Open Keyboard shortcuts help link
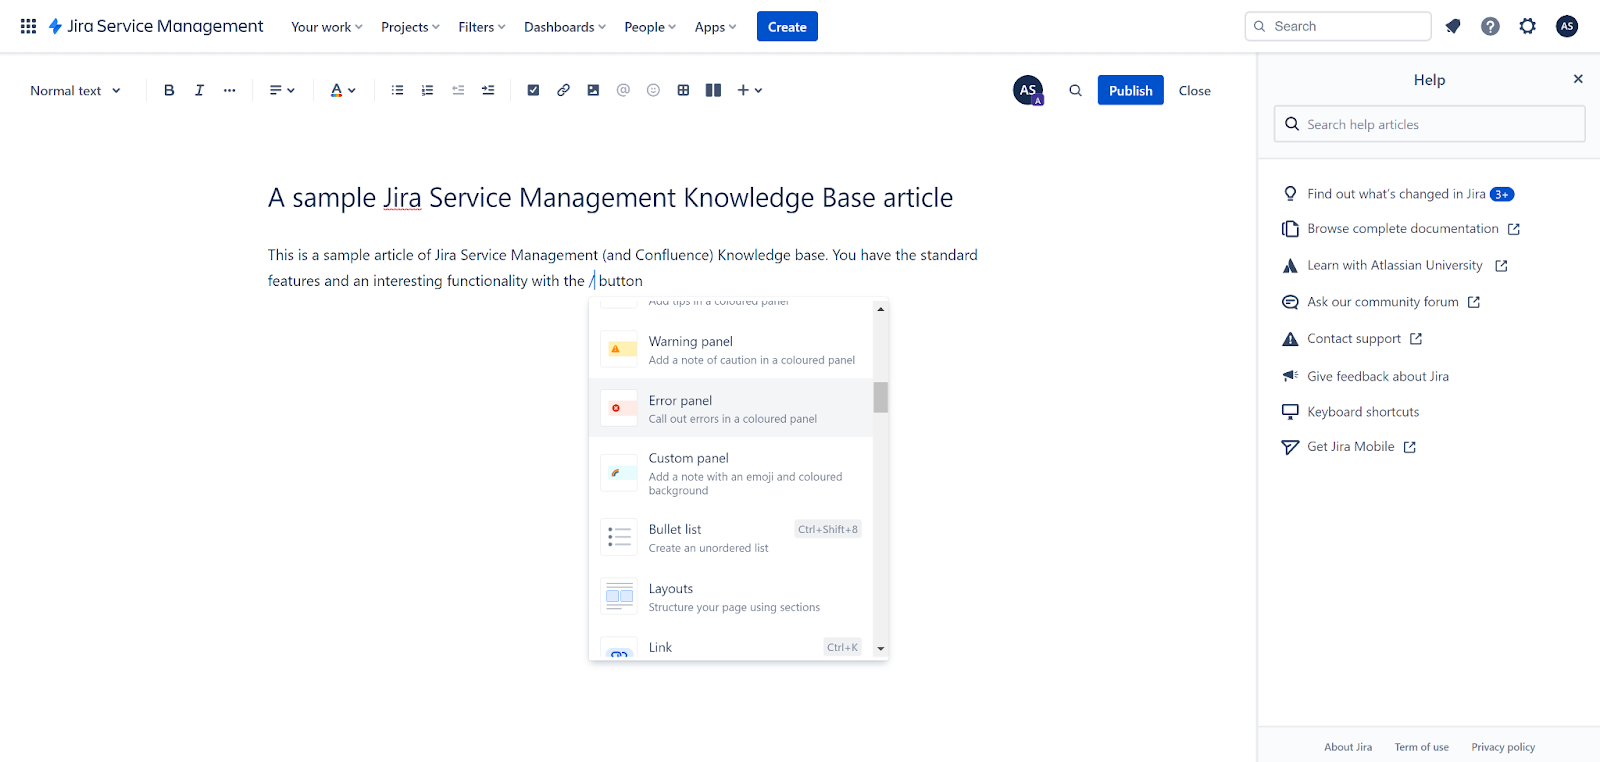The width and height of the screenshot is (1600, 762). [x=1362, y=412]
